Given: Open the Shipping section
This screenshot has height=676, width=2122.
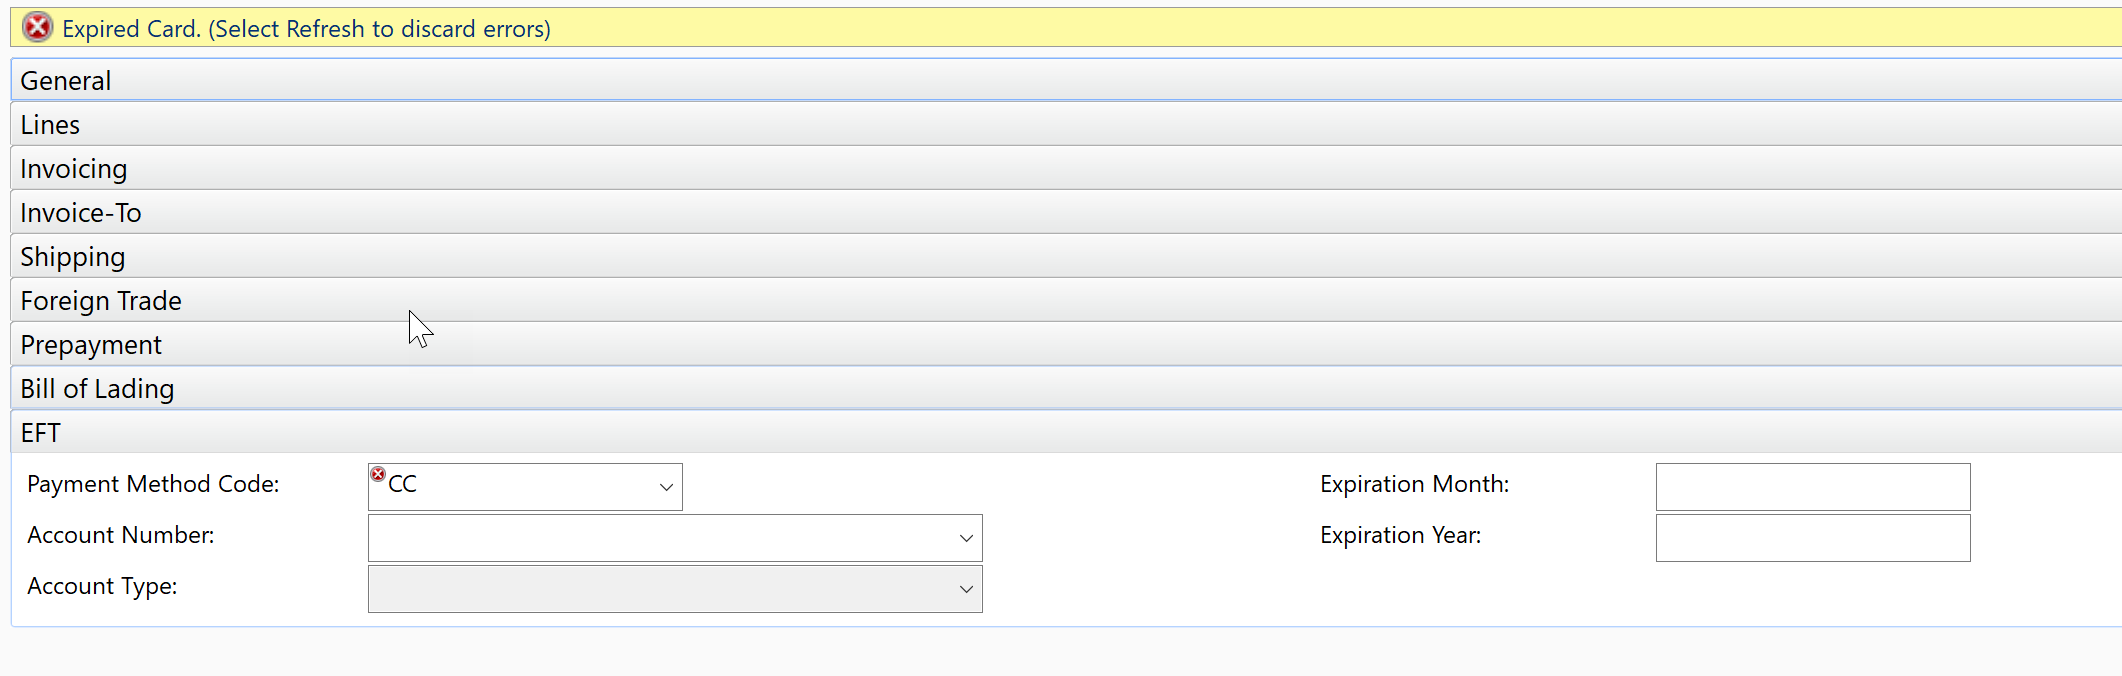Looking at the screenshot, I should [x=1066, y=256].
